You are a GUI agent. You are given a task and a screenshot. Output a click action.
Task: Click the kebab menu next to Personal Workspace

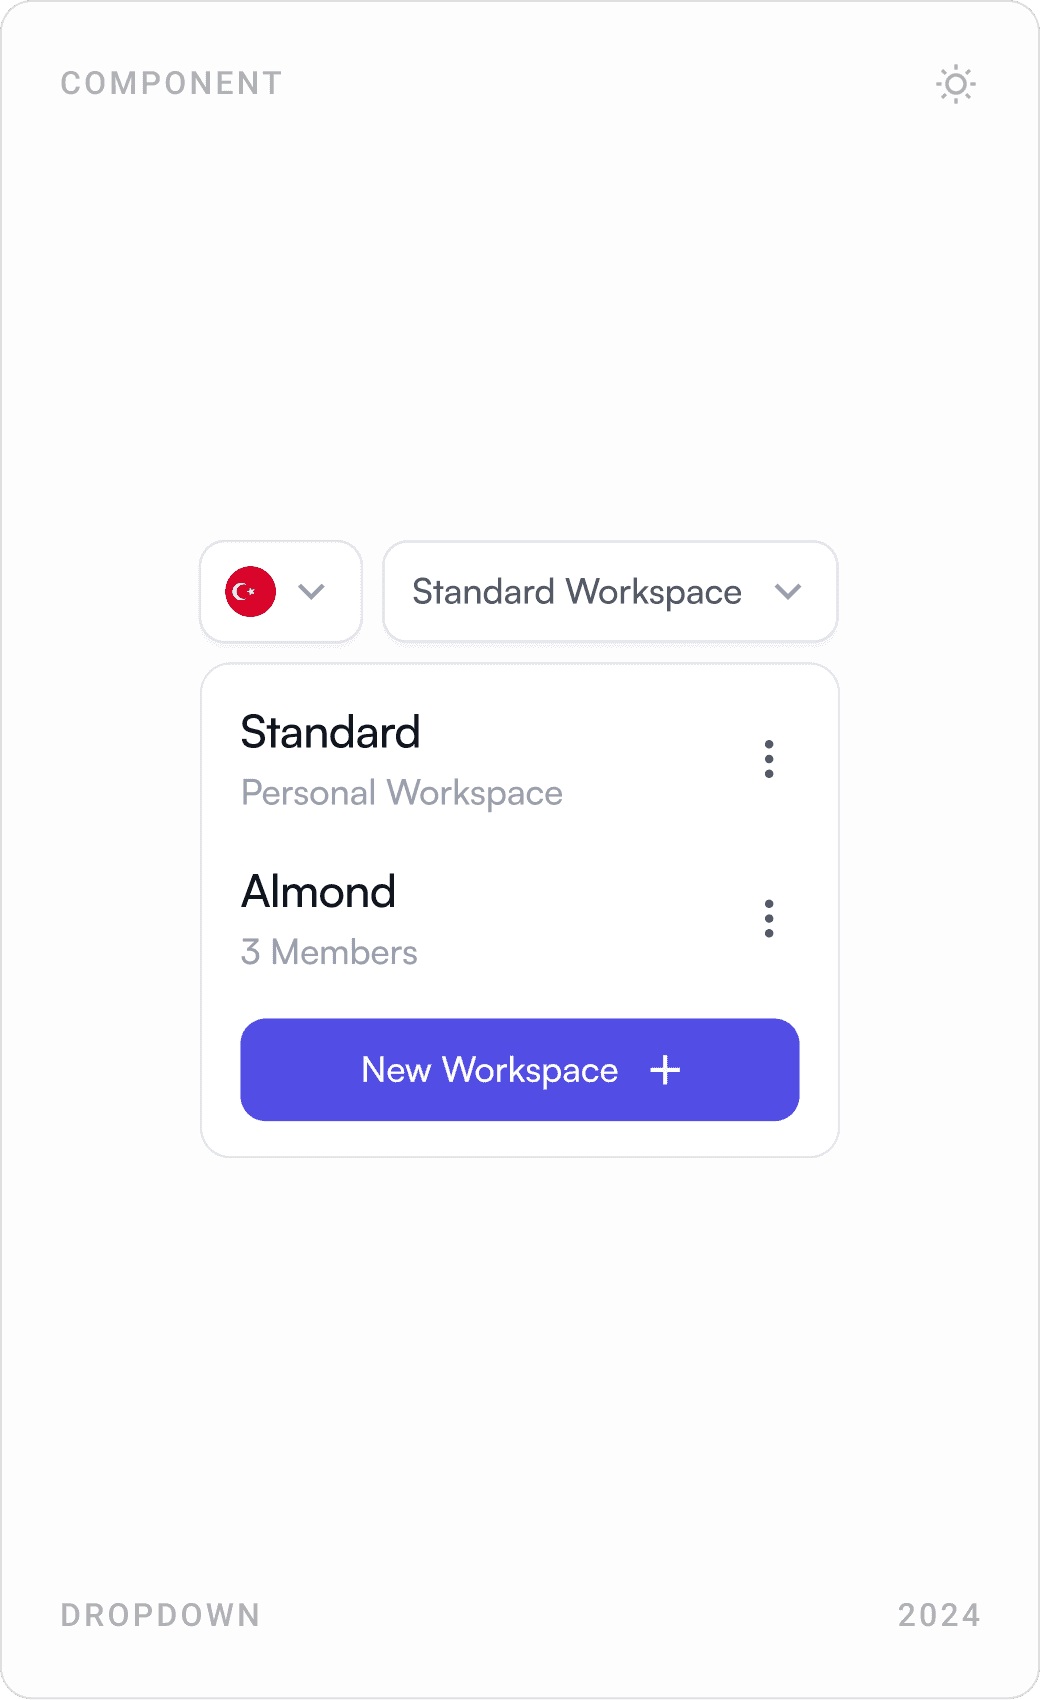click(x=769, y=759)
